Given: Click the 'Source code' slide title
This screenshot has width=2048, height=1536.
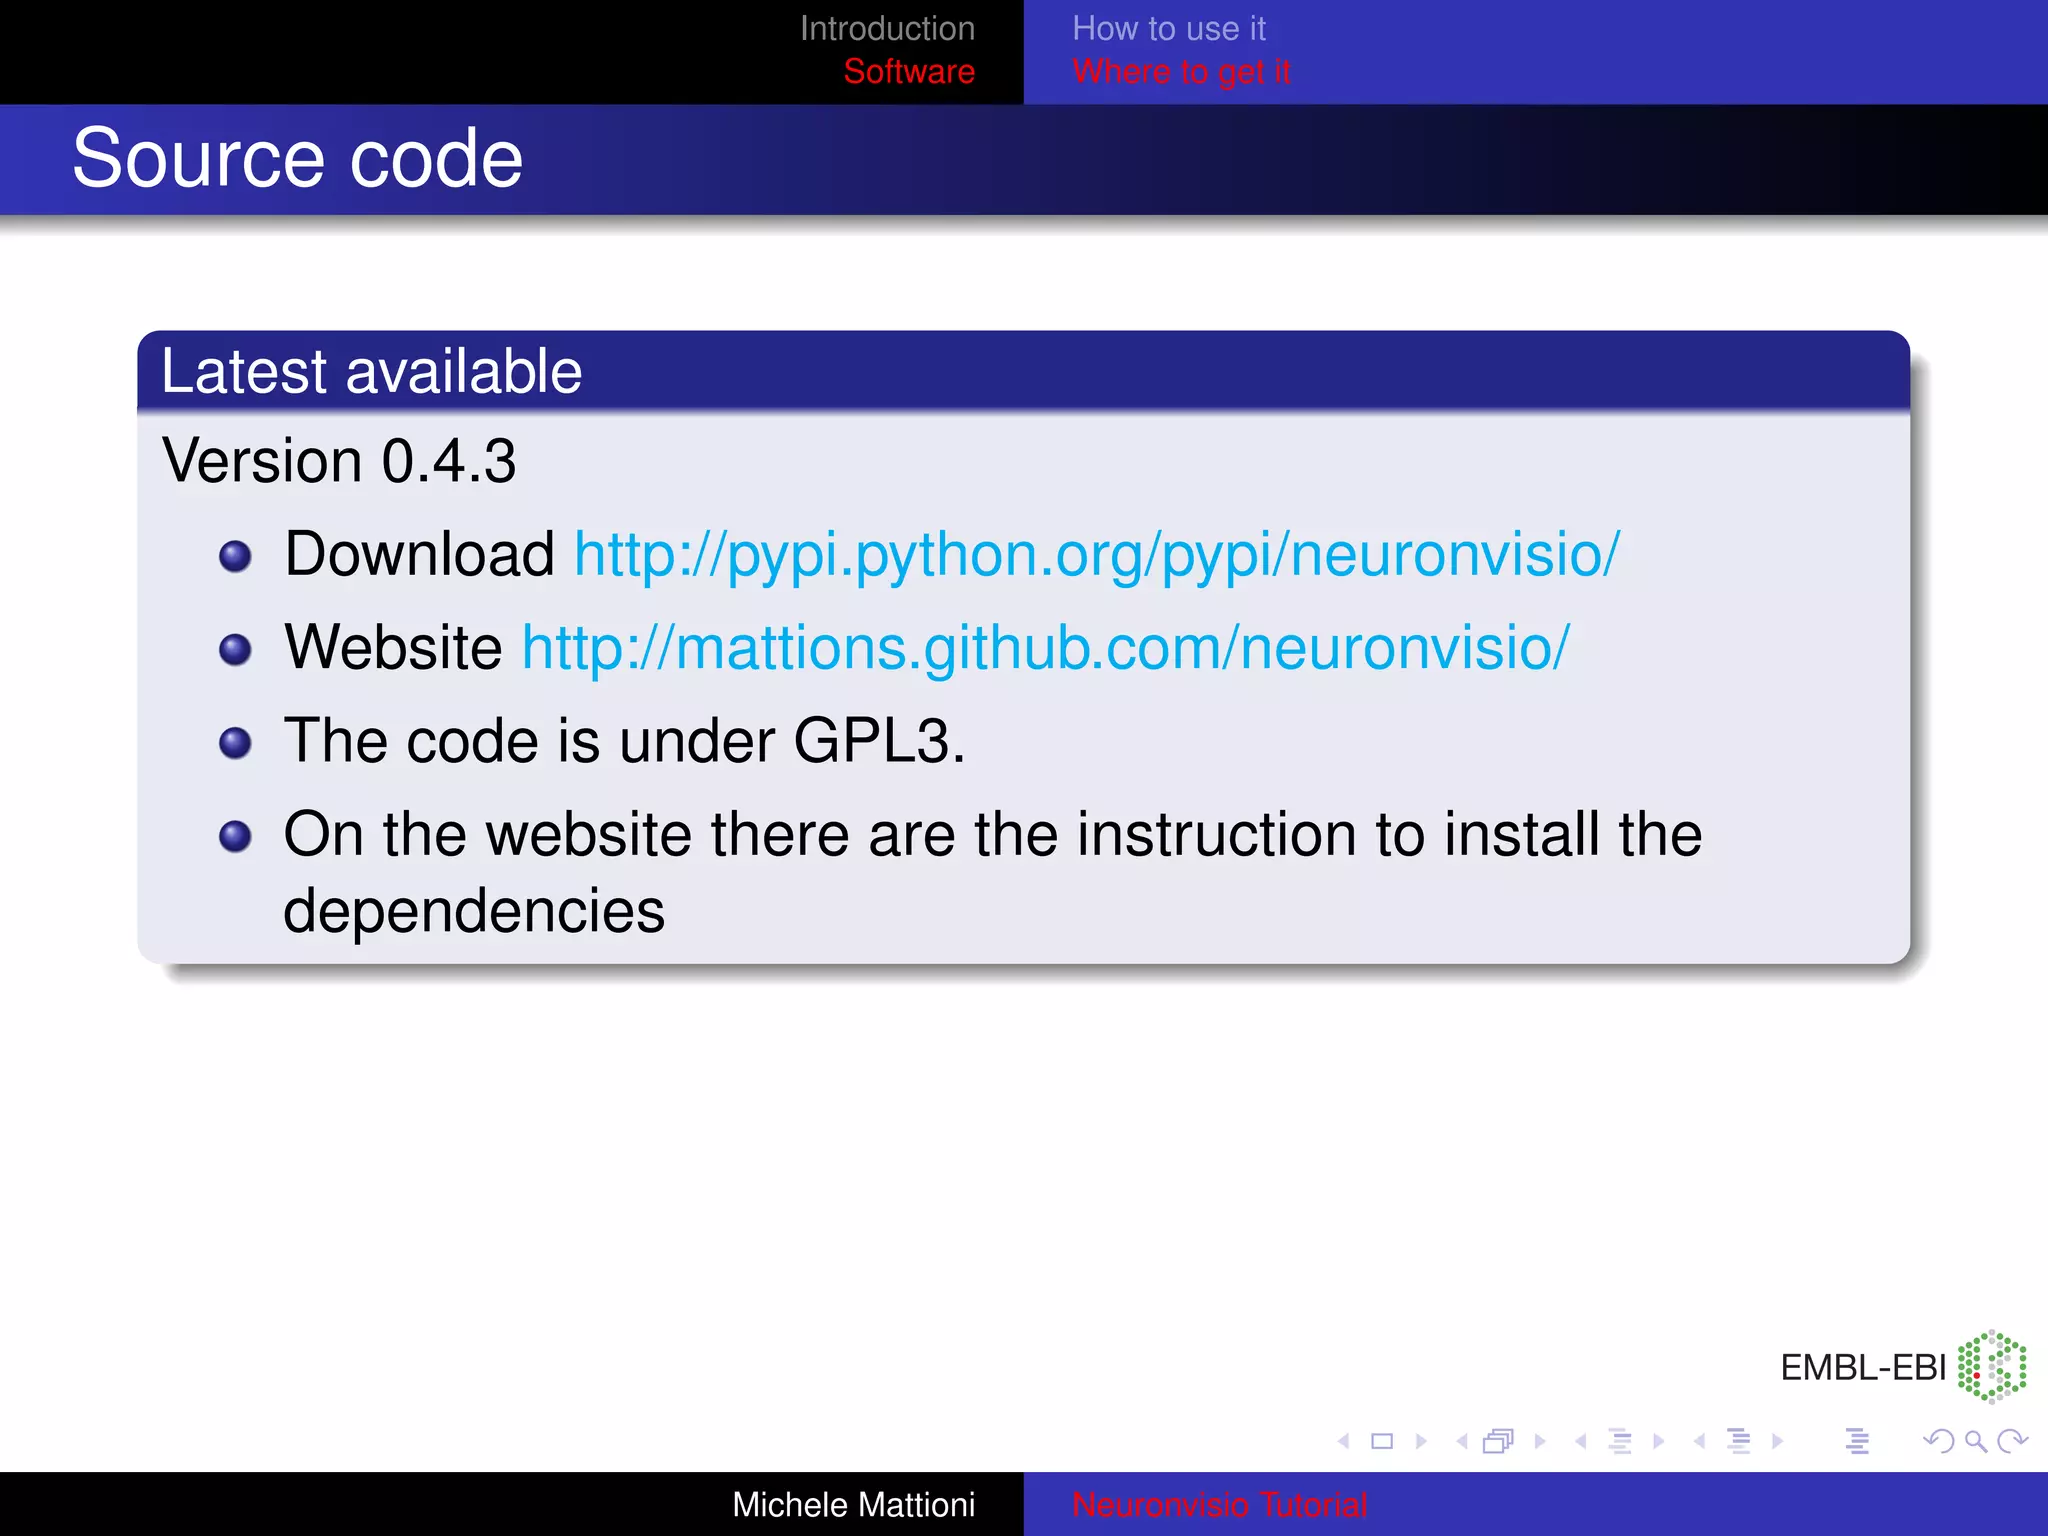Looking at the screenshot, I should 298,158.
